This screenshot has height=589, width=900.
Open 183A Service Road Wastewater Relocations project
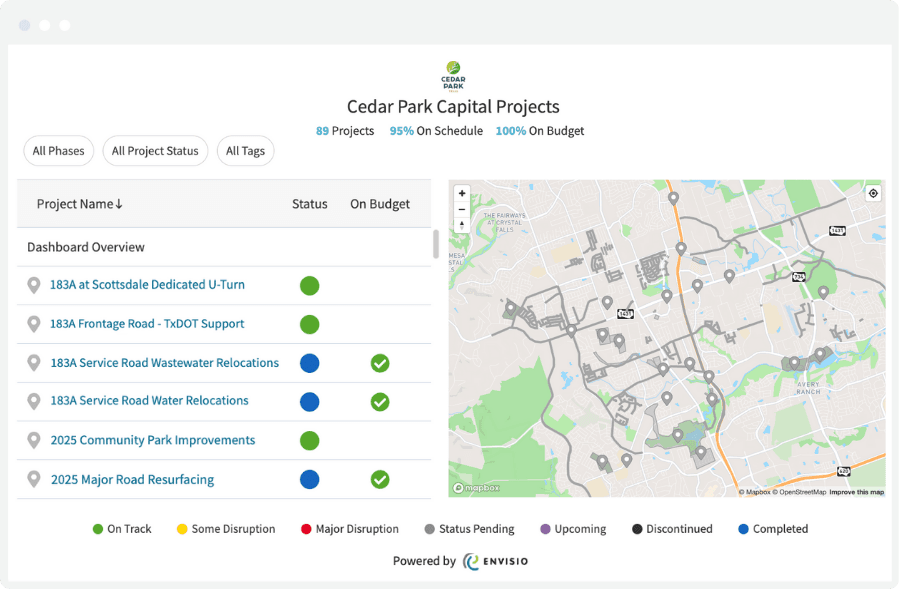point(165,363)
